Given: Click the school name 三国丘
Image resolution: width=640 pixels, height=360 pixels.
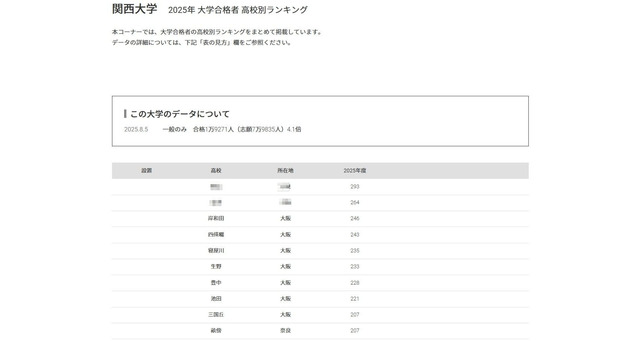Looking at the screenshot, I should point(216,315).
